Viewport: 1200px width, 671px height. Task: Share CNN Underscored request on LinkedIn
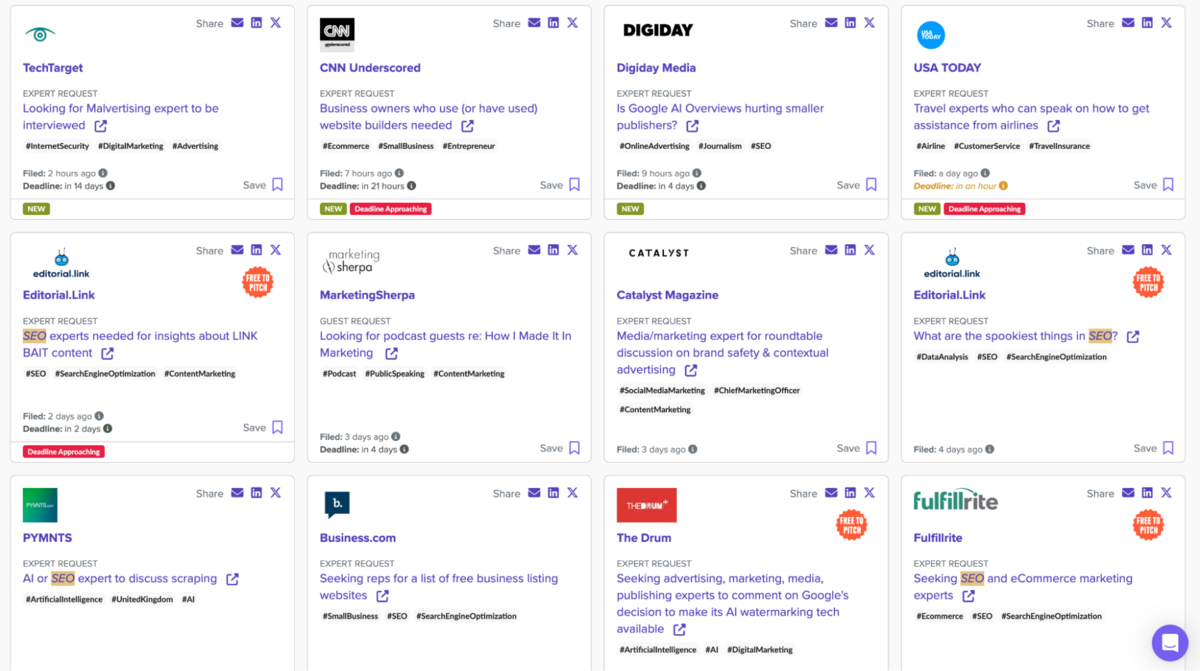coord(553,23)
